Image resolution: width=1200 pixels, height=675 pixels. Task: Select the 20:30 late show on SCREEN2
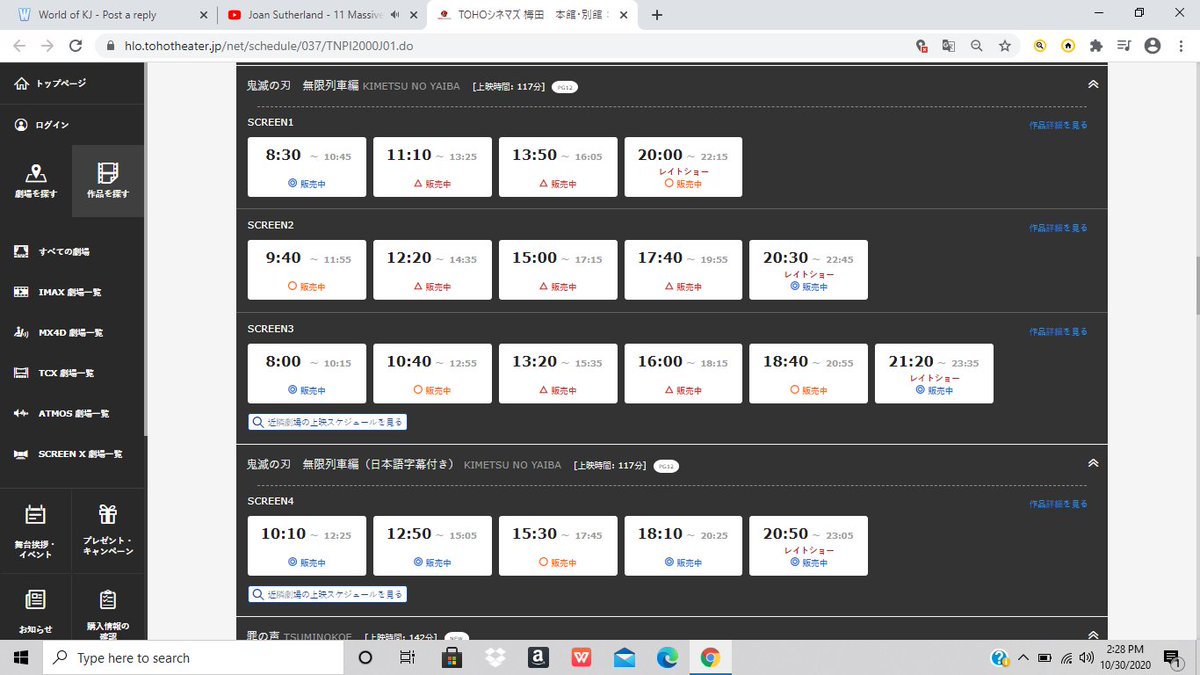808,270
